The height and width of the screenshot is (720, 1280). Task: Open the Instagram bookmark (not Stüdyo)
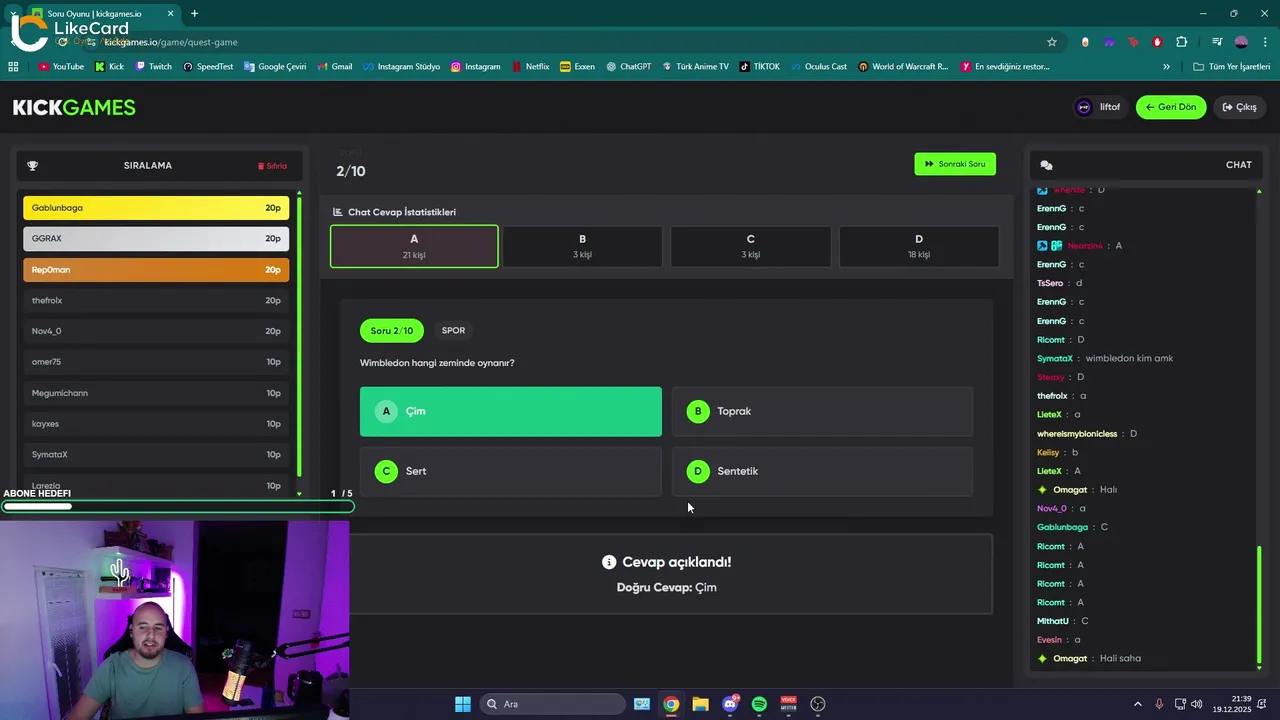(475, 67)
